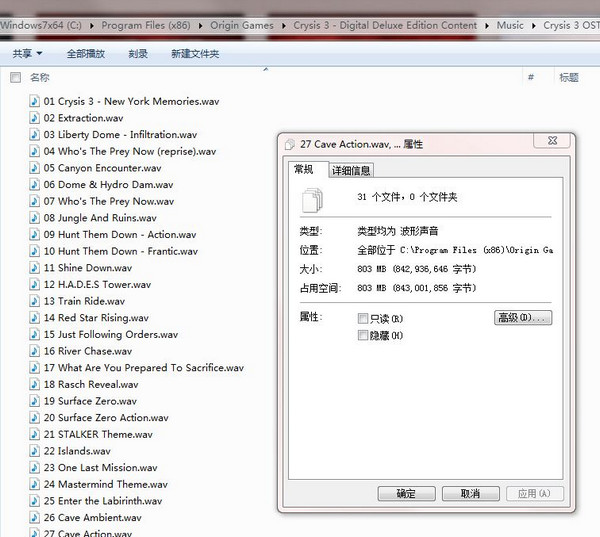600x537 pixels.
Task: Expand breadcrumb arrow after Digital Deluxe Edition Content
Action: tap(487, 26)
